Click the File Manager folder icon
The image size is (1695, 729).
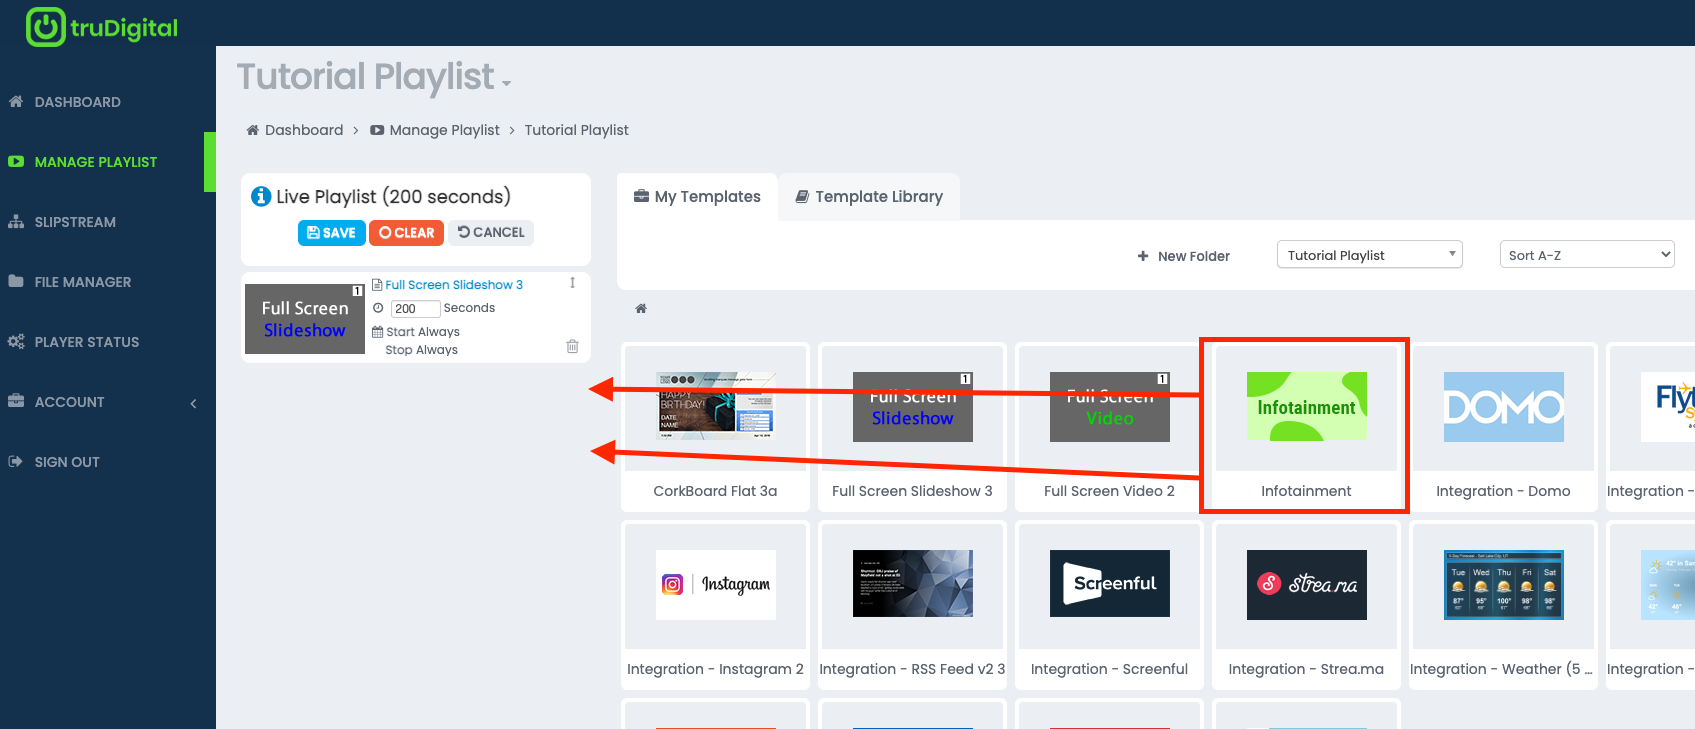(x=16, y=281)
